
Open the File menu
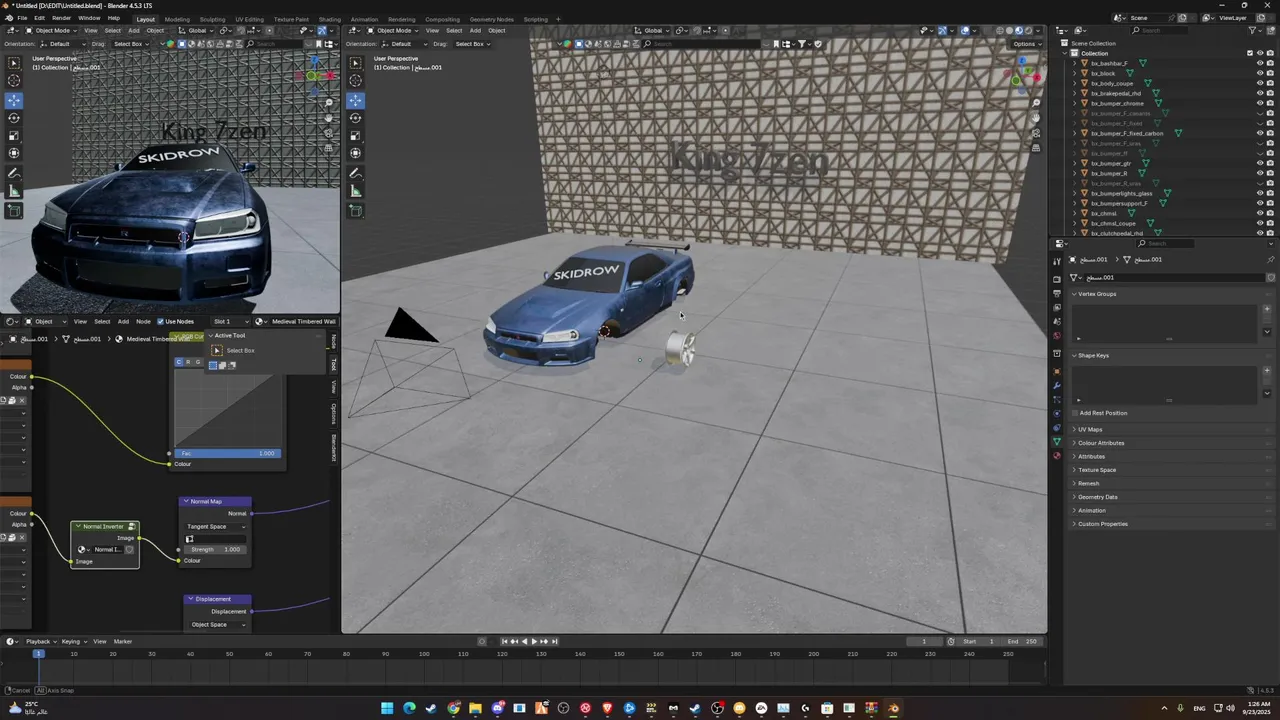[x=22, y=18]
